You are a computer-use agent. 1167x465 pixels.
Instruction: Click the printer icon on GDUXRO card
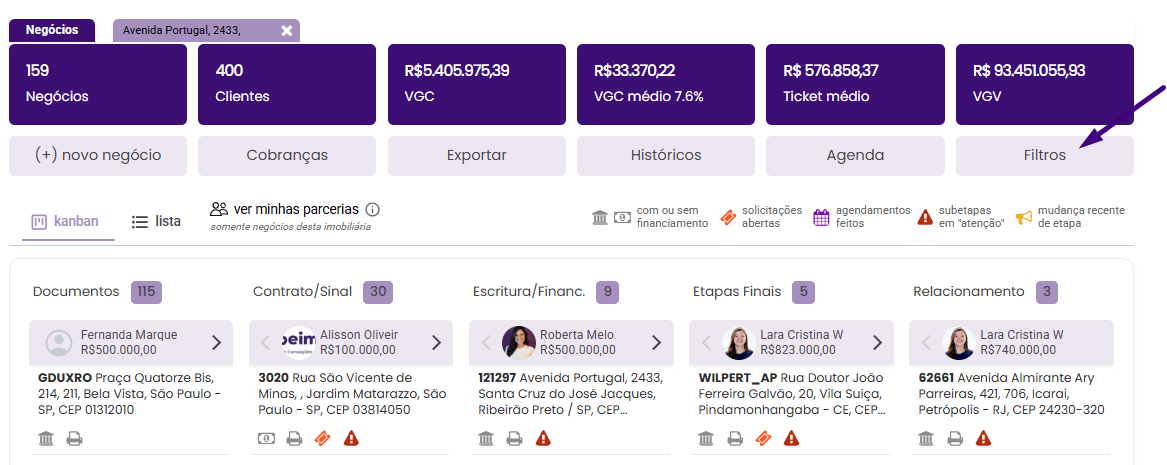tap(75, 438)
